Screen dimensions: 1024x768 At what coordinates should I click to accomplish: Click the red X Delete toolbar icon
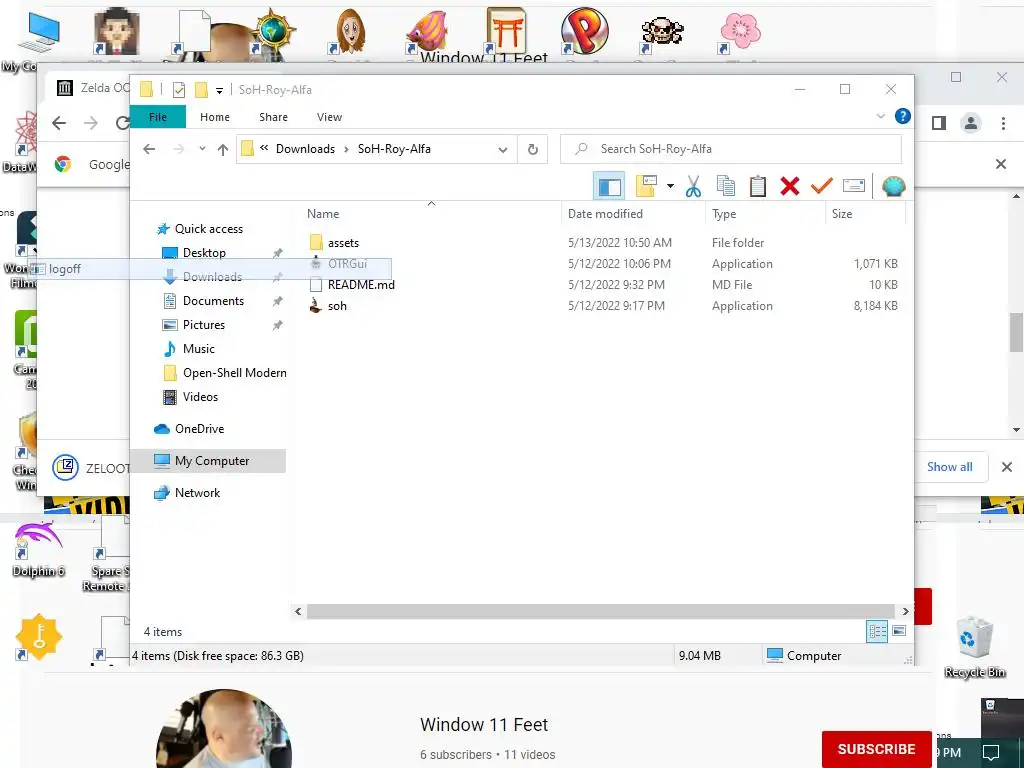pyautogui.click(x=790, y=186)
